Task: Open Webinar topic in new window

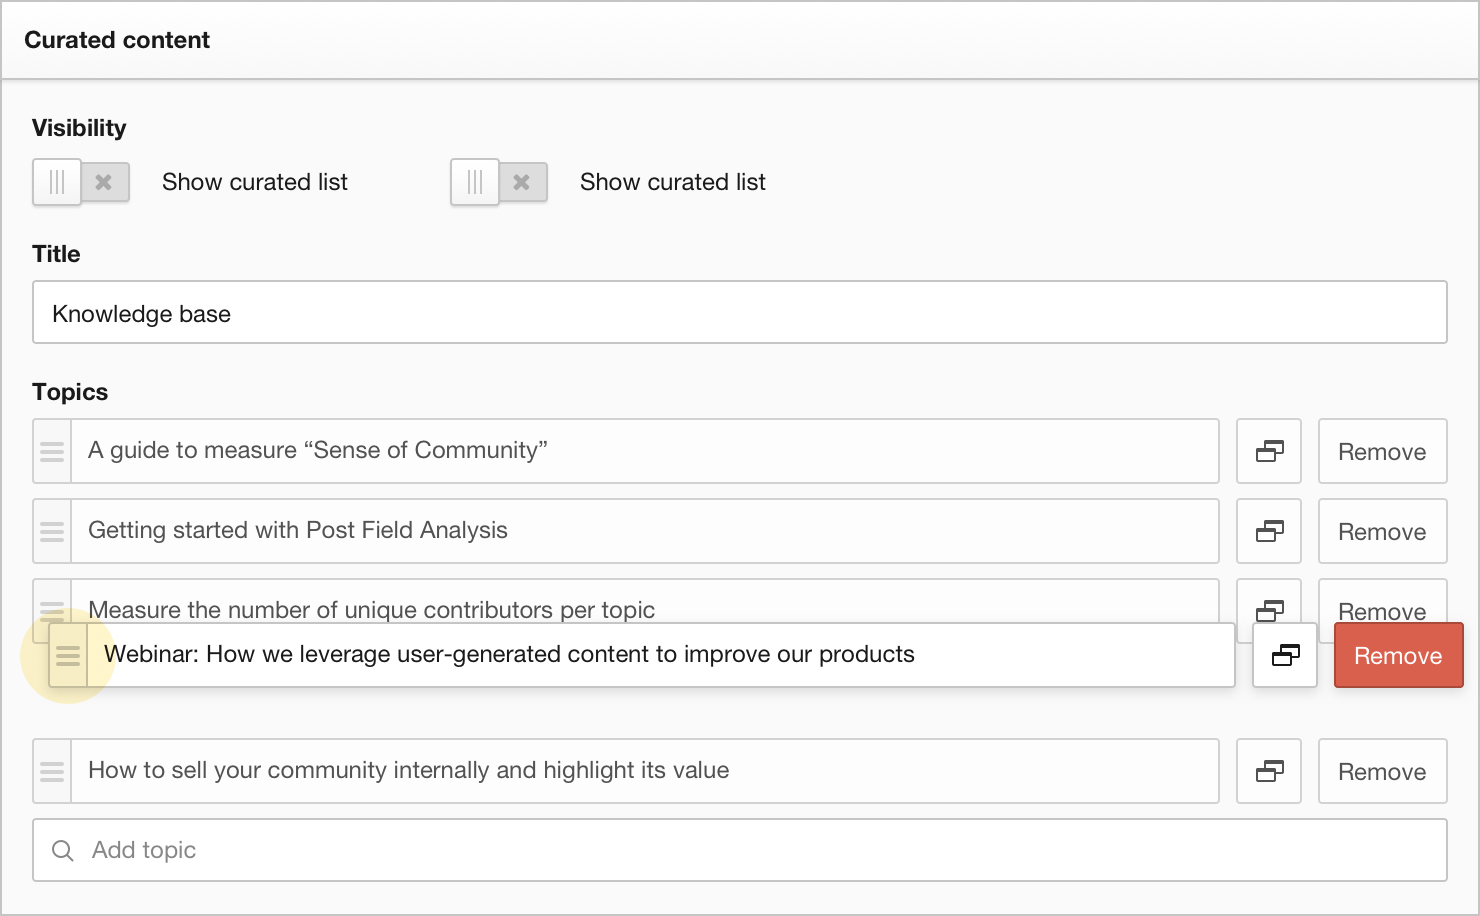Action: pos(1285,655)
